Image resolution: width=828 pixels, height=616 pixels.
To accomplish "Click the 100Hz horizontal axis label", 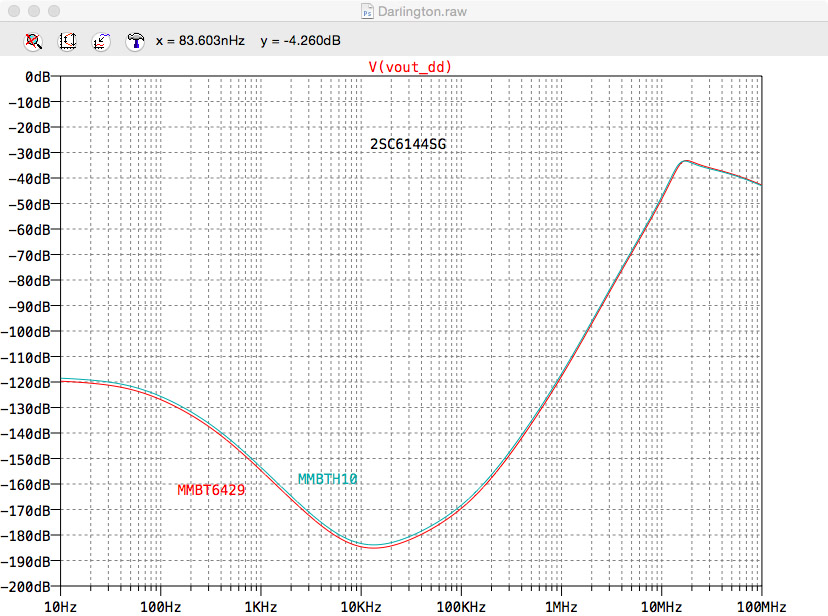I will pos(161,607).
